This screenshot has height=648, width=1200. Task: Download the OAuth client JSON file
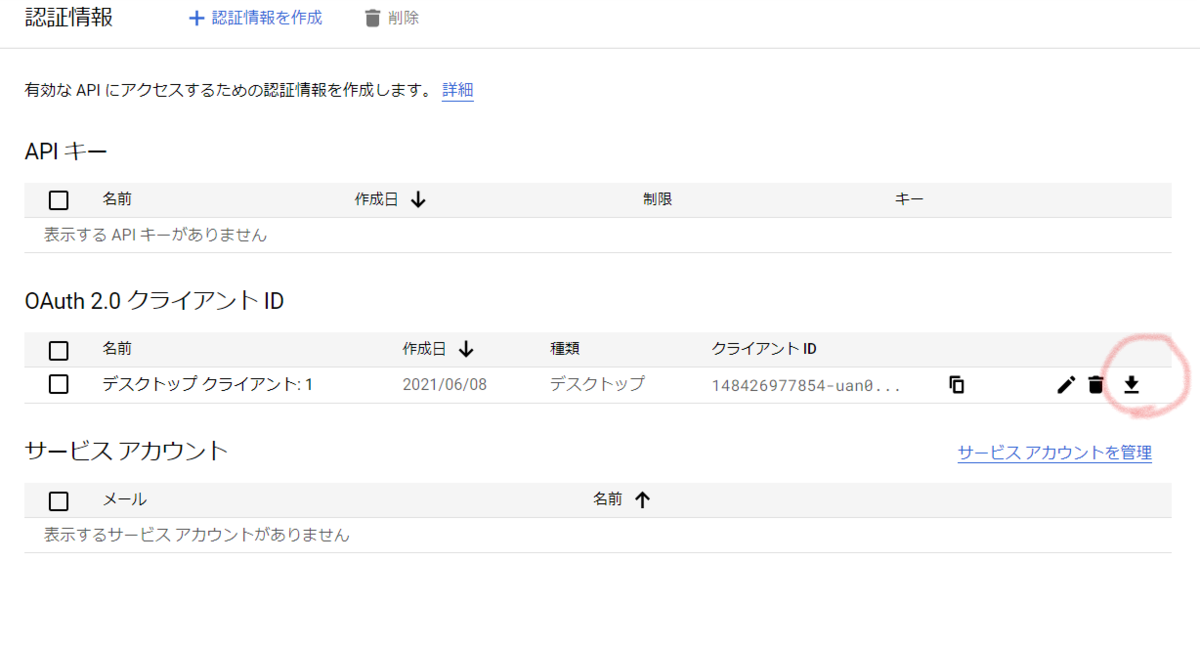coord(1130,384)
